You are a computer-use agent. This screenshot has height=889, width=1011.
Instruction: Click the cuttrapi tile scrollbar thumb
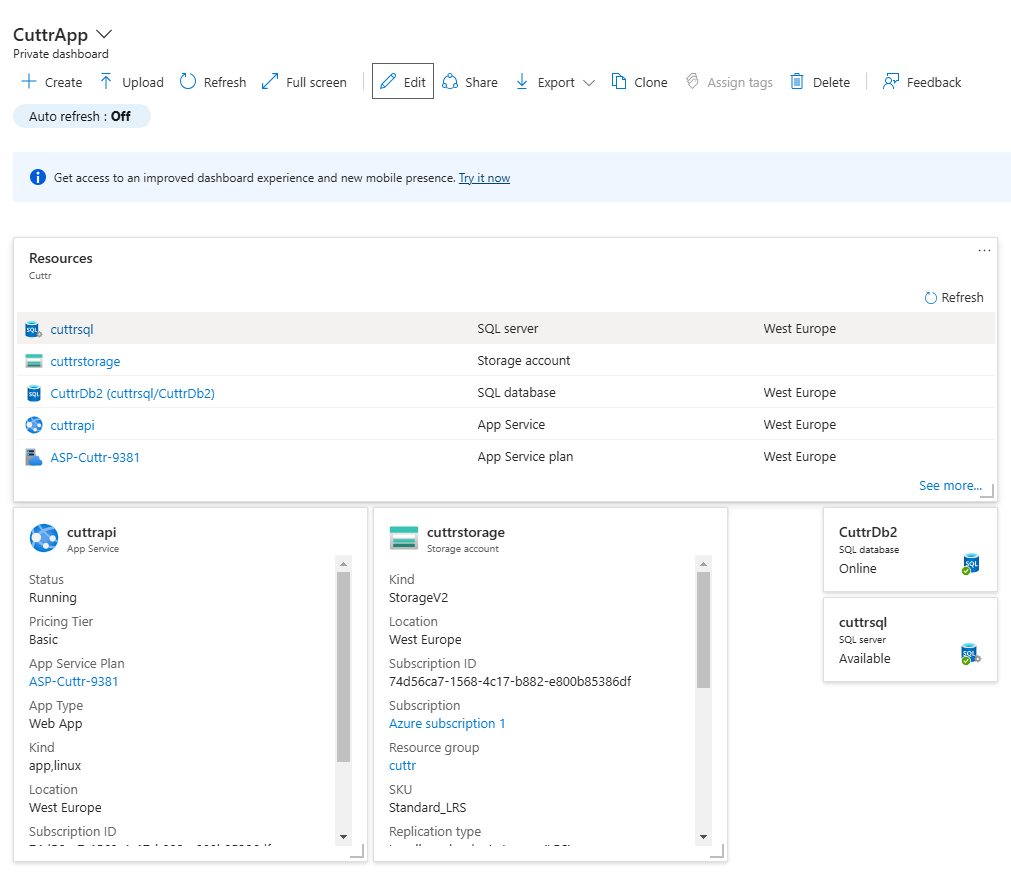tap(344, 667)
